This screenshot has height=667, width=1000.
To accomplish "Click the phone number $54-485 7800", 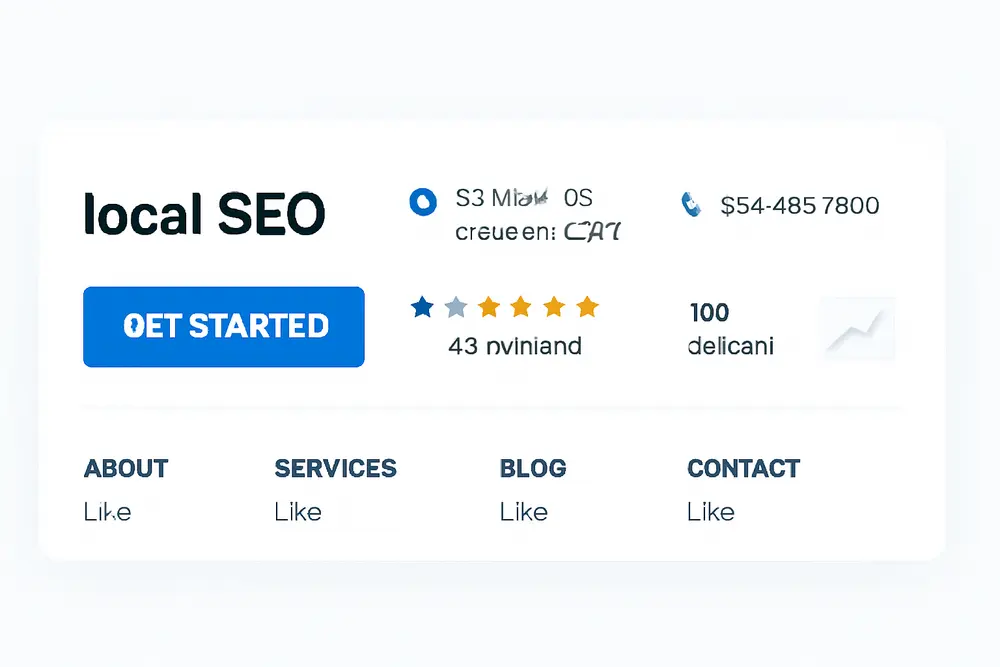I will click(800, 206).
